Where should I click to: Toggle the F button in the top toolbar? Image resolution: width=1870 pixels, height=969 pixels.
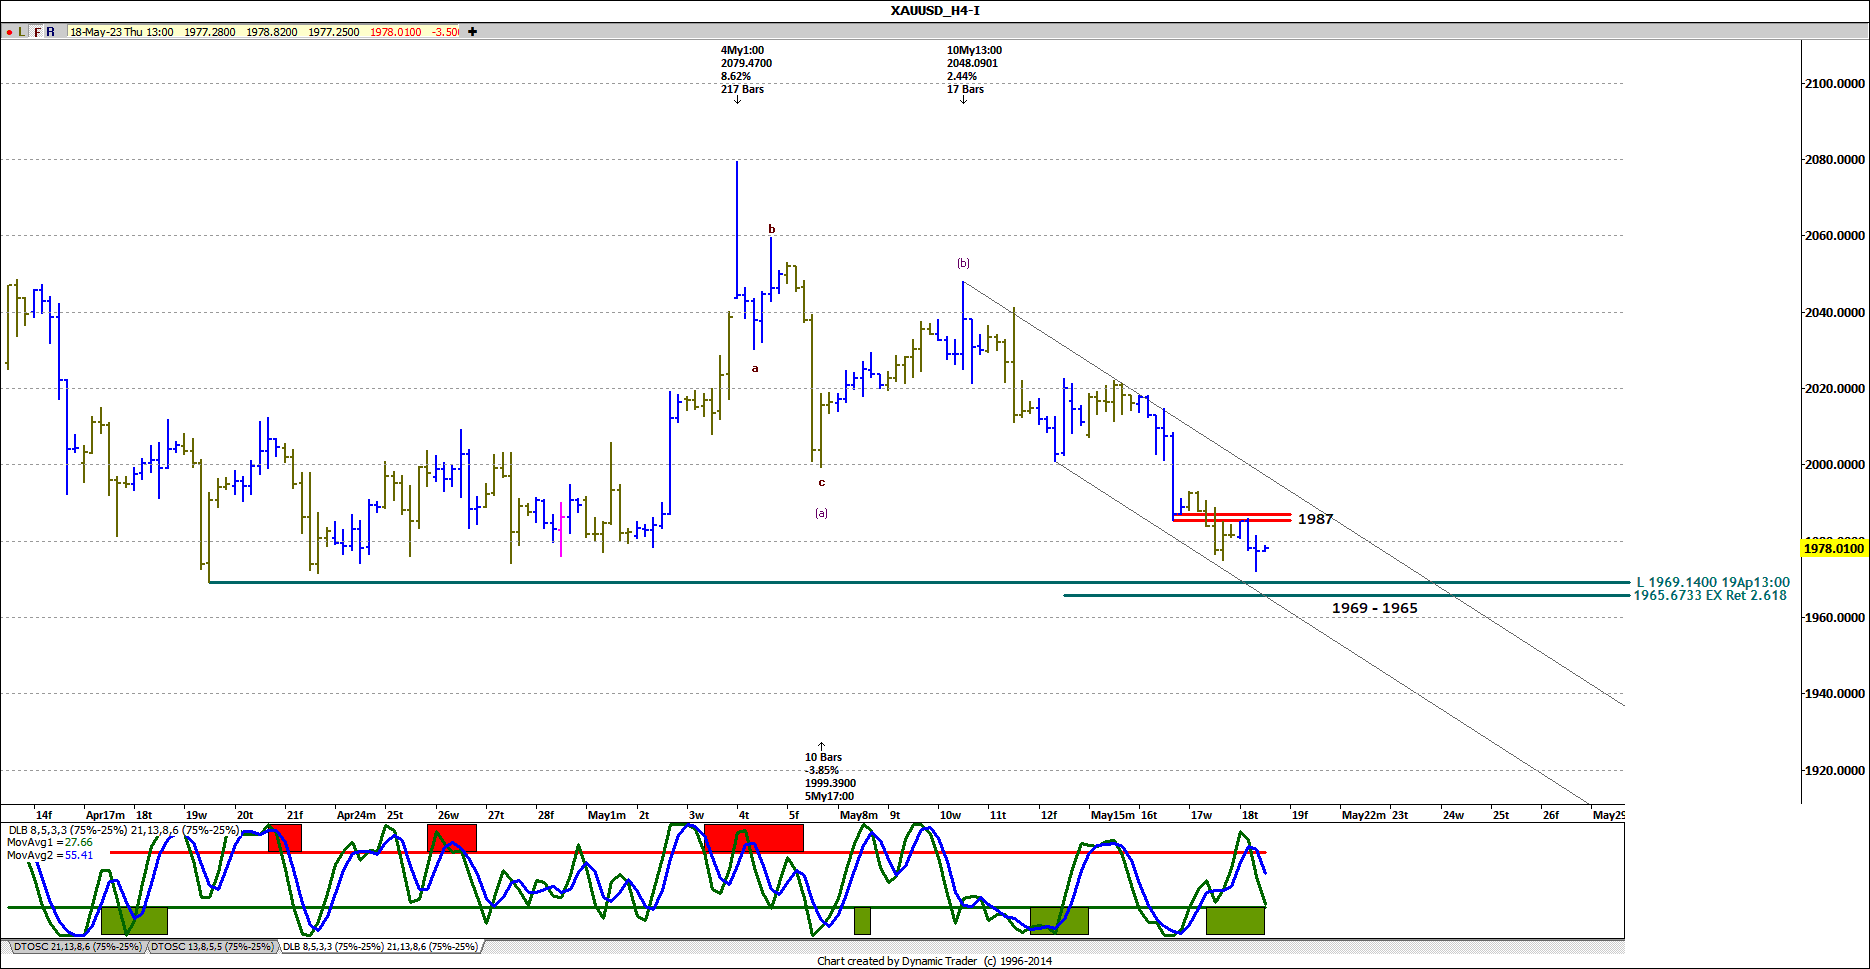click(38, 32)
